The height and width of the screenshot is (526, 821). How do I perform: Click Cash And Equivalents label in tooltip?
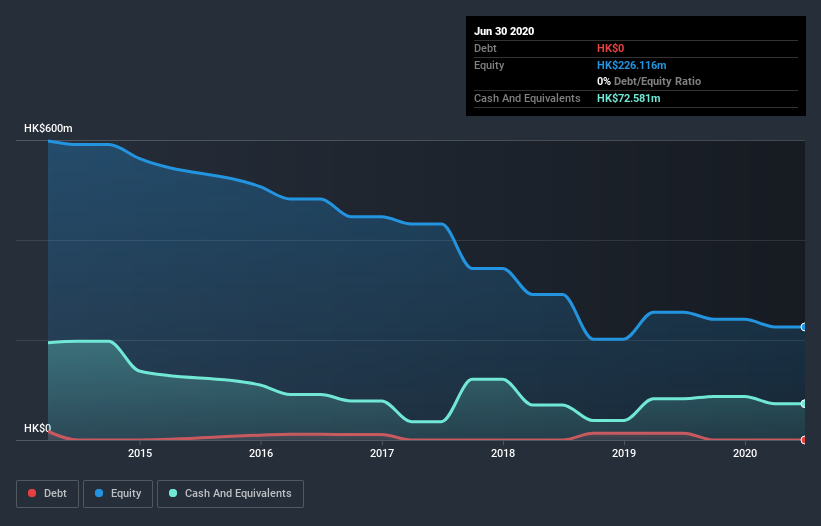coord(527,98)
